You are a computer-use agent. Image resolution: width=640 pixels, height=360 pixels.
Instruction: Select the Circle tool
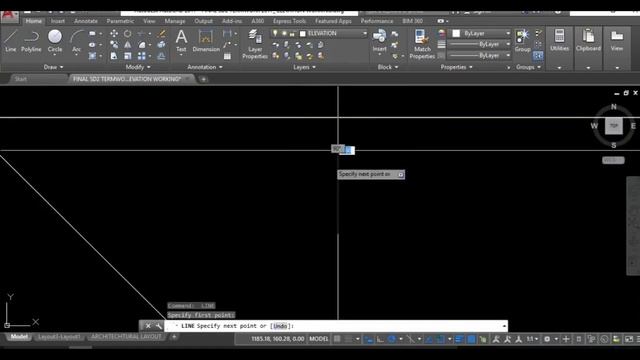55,41
